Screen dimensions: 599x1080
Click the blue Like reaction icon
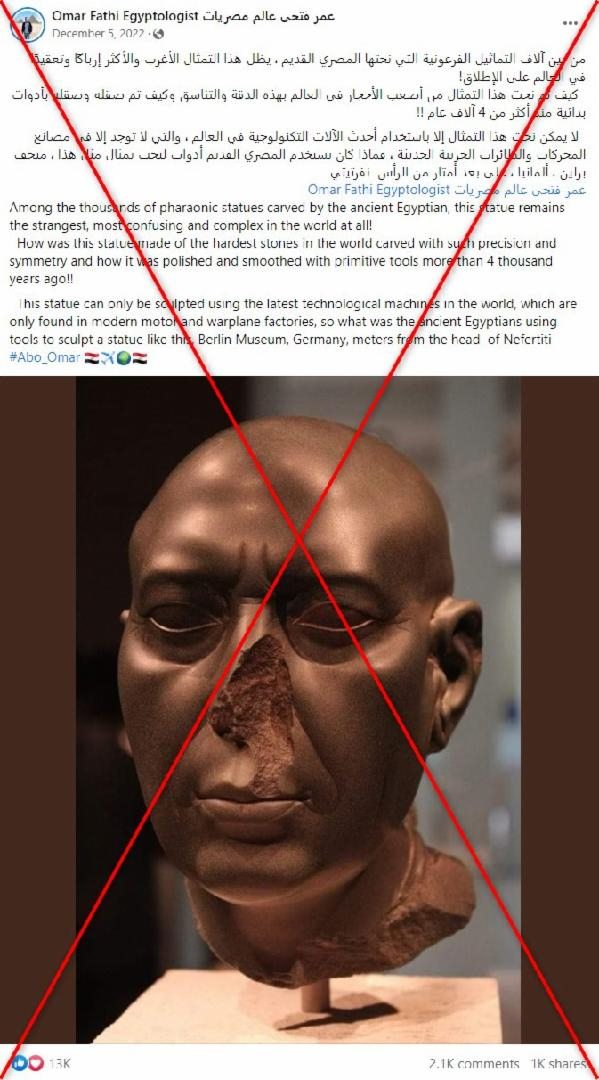click(x=19, y=1063)
